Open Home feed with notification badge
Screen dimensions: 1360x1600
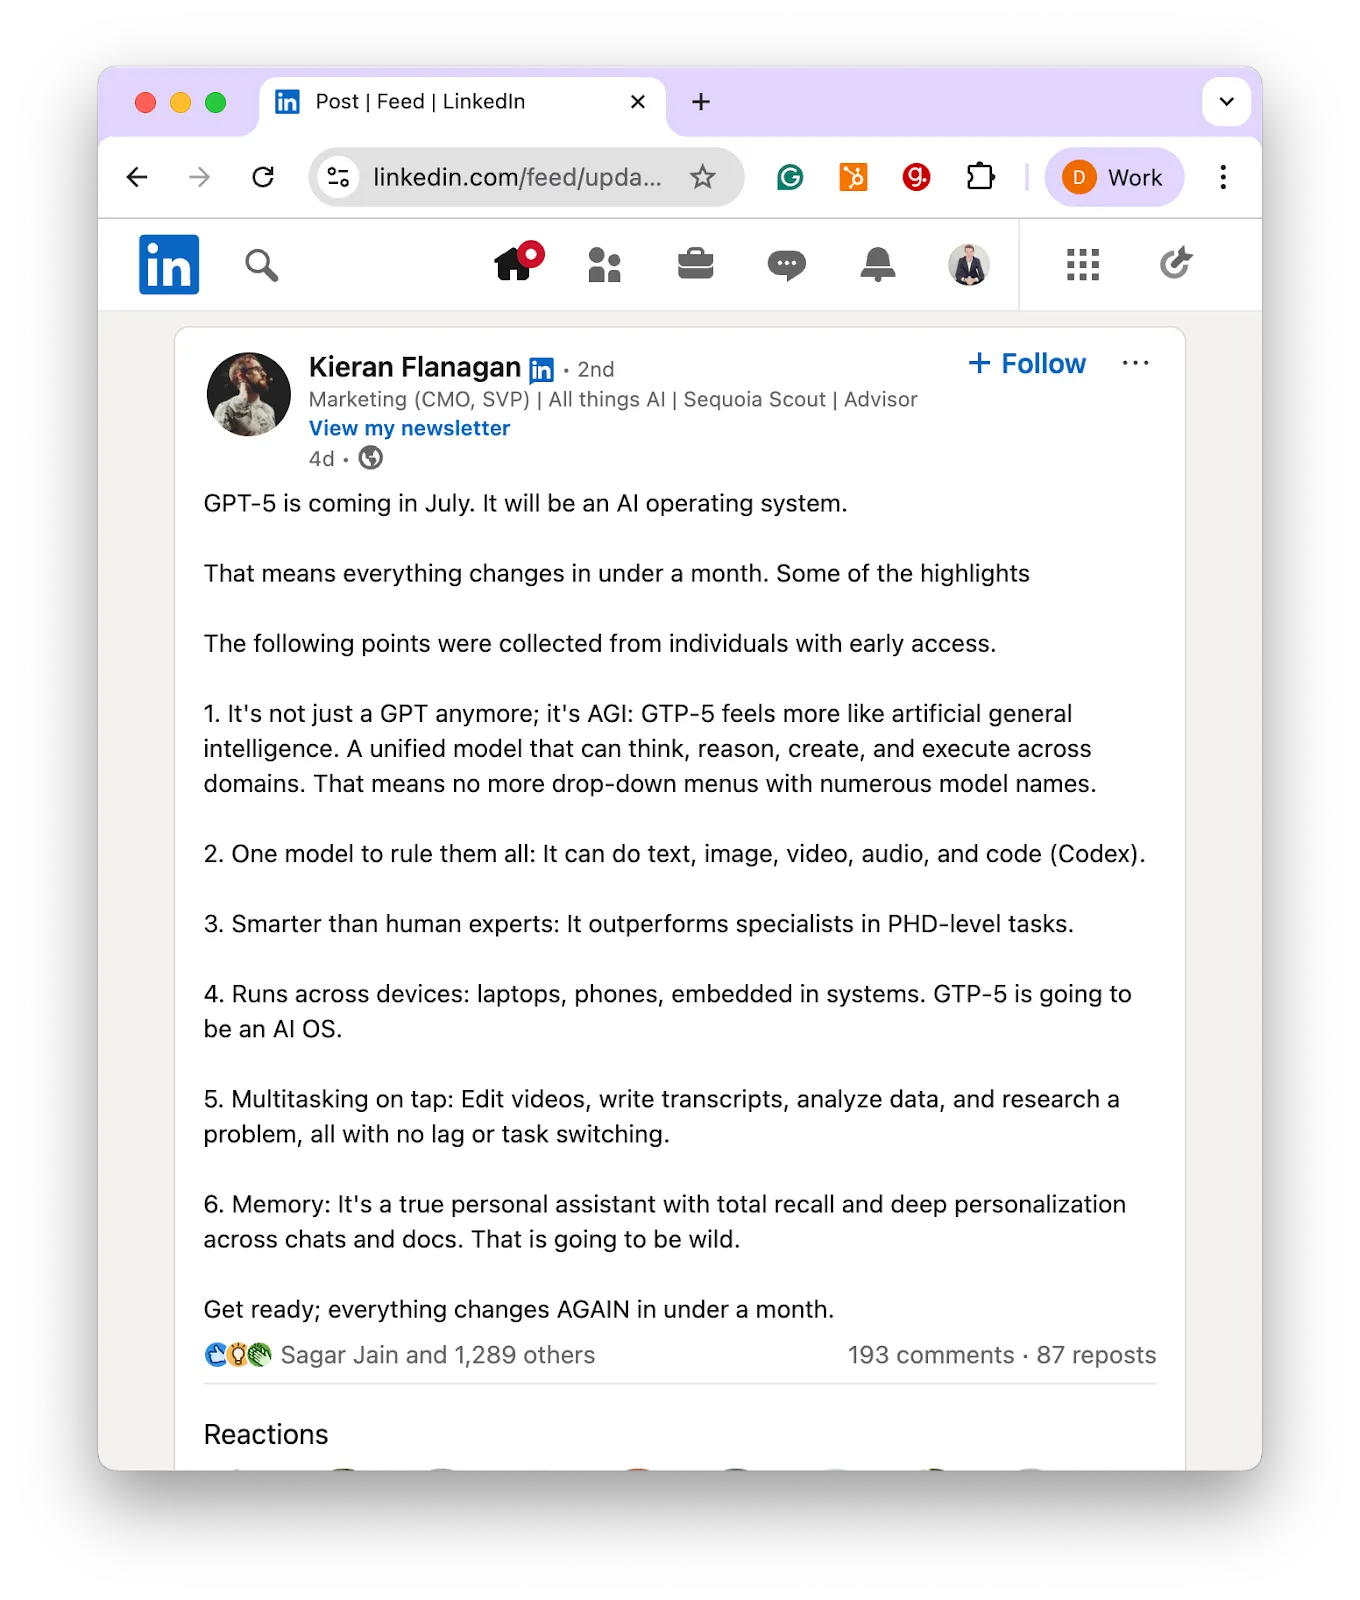(519, 262)
